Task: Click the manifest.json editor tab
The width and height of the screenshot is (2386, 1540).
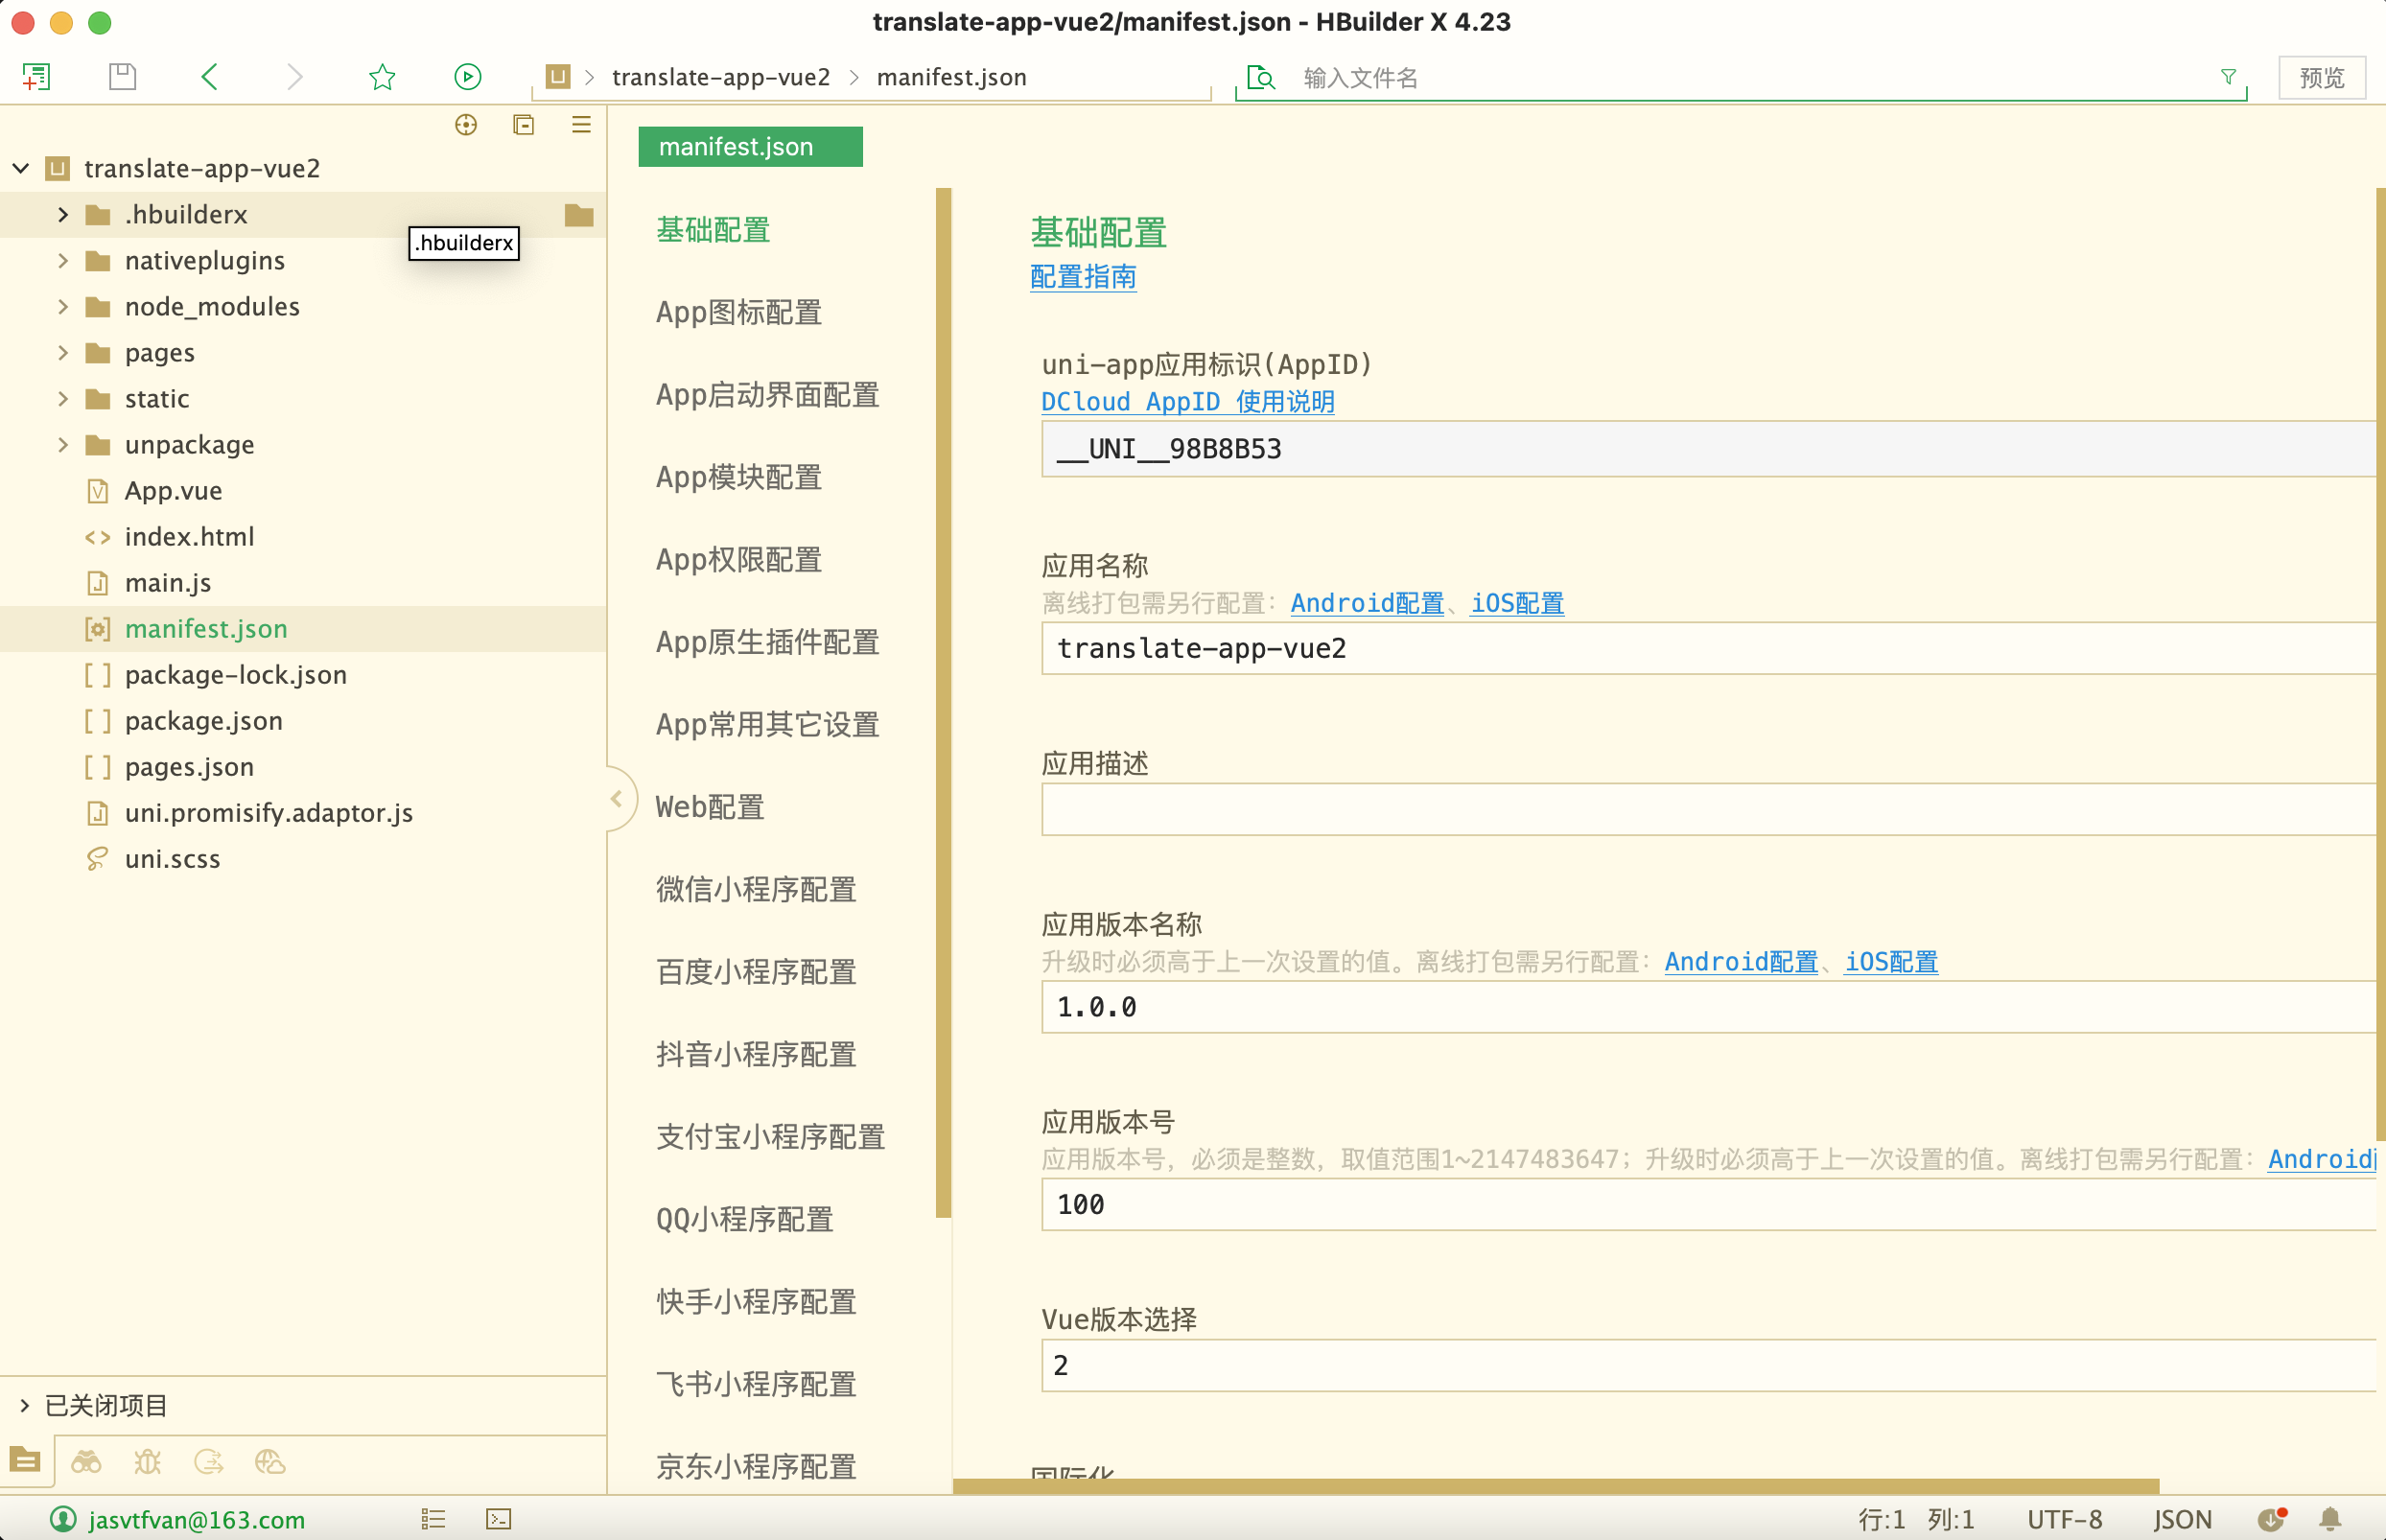Action: pyautogui.click(x=750, y=146)
